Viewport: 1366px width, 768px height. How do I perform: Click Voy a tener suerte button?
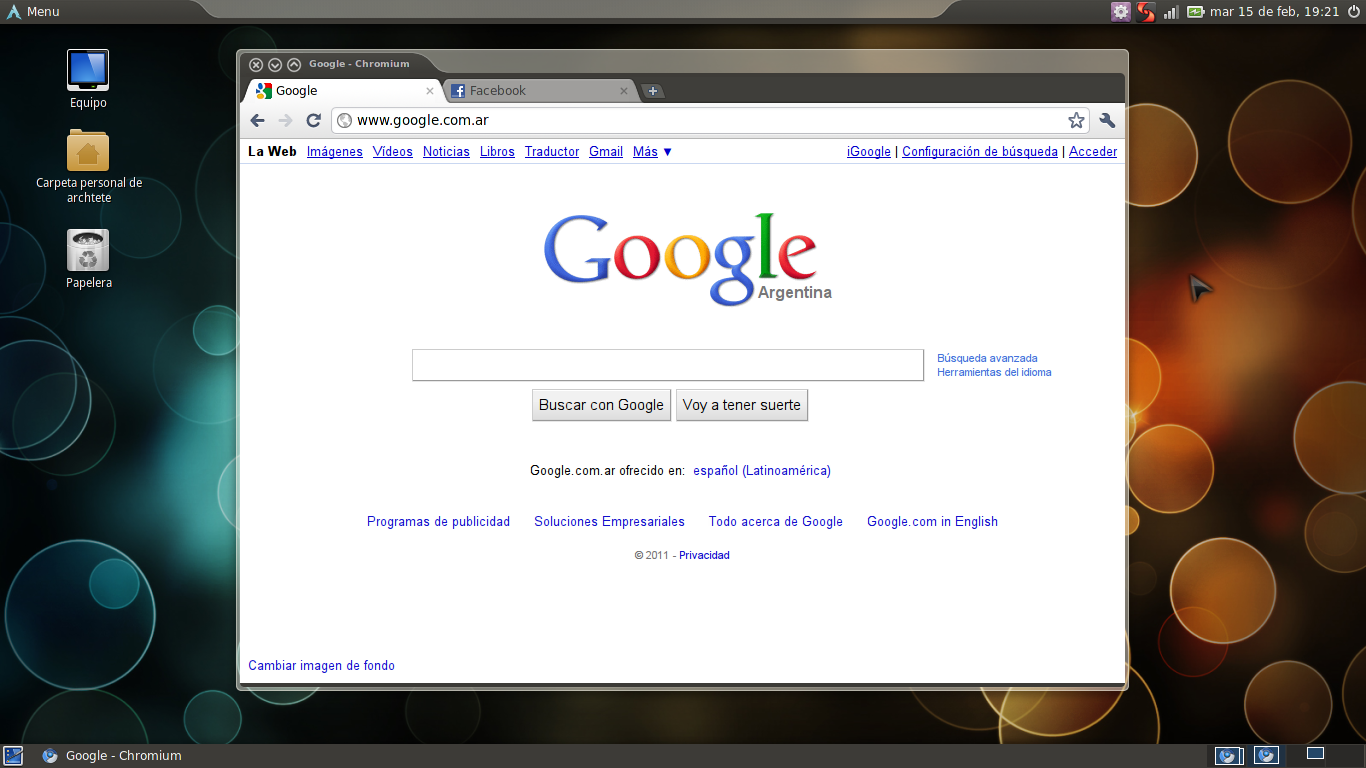tap(742, 405)
